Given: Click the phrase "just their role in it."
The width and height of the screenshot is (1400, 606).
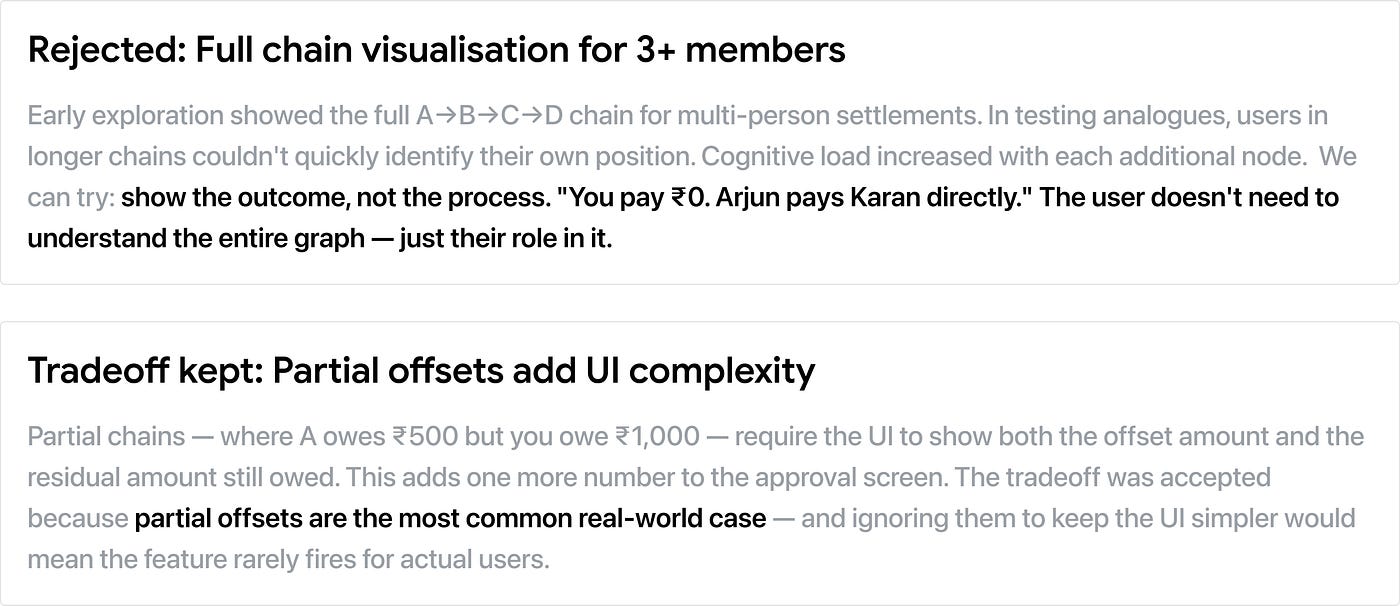Looking at the screenshot, I should pos(505,239).
